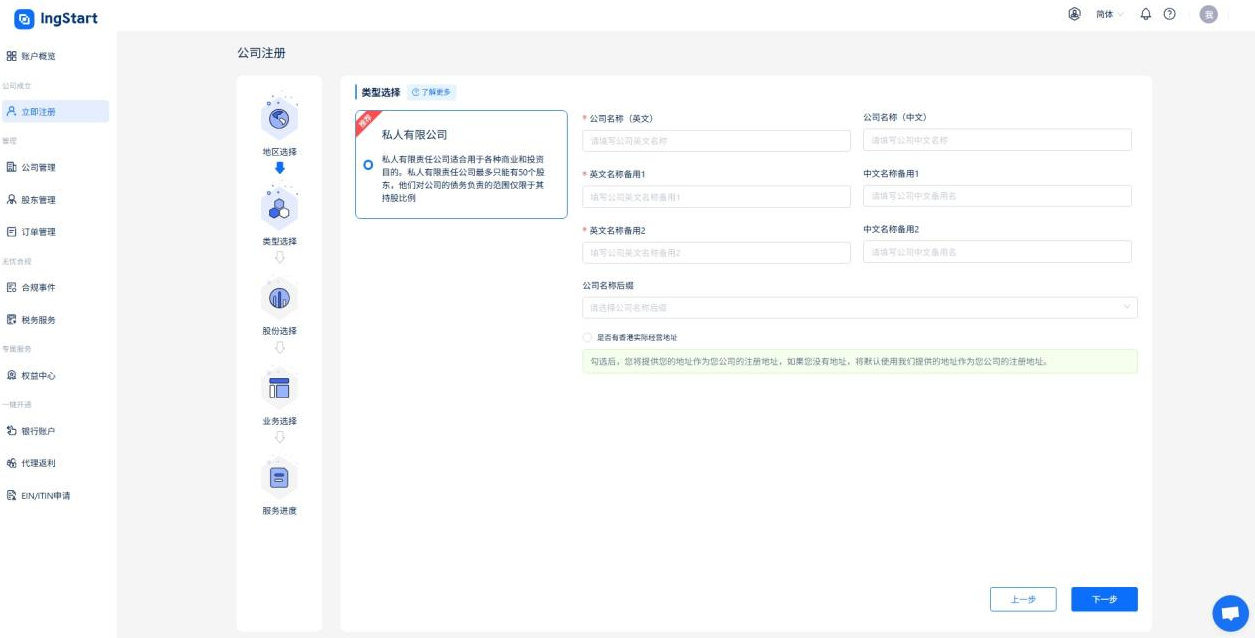Select 立即注册 in sidebar
The width and height of the screenshot is (1255, 638).
55,112
